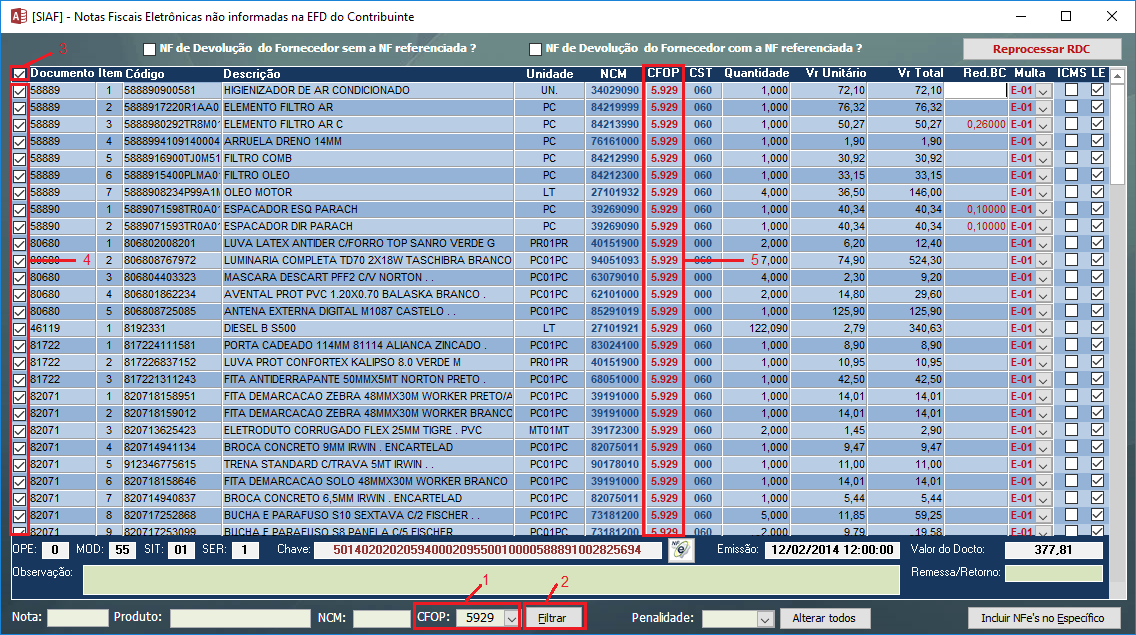Open Multa dropdown on ARRUELA DRENO 14MM row

pos(1044,141)
